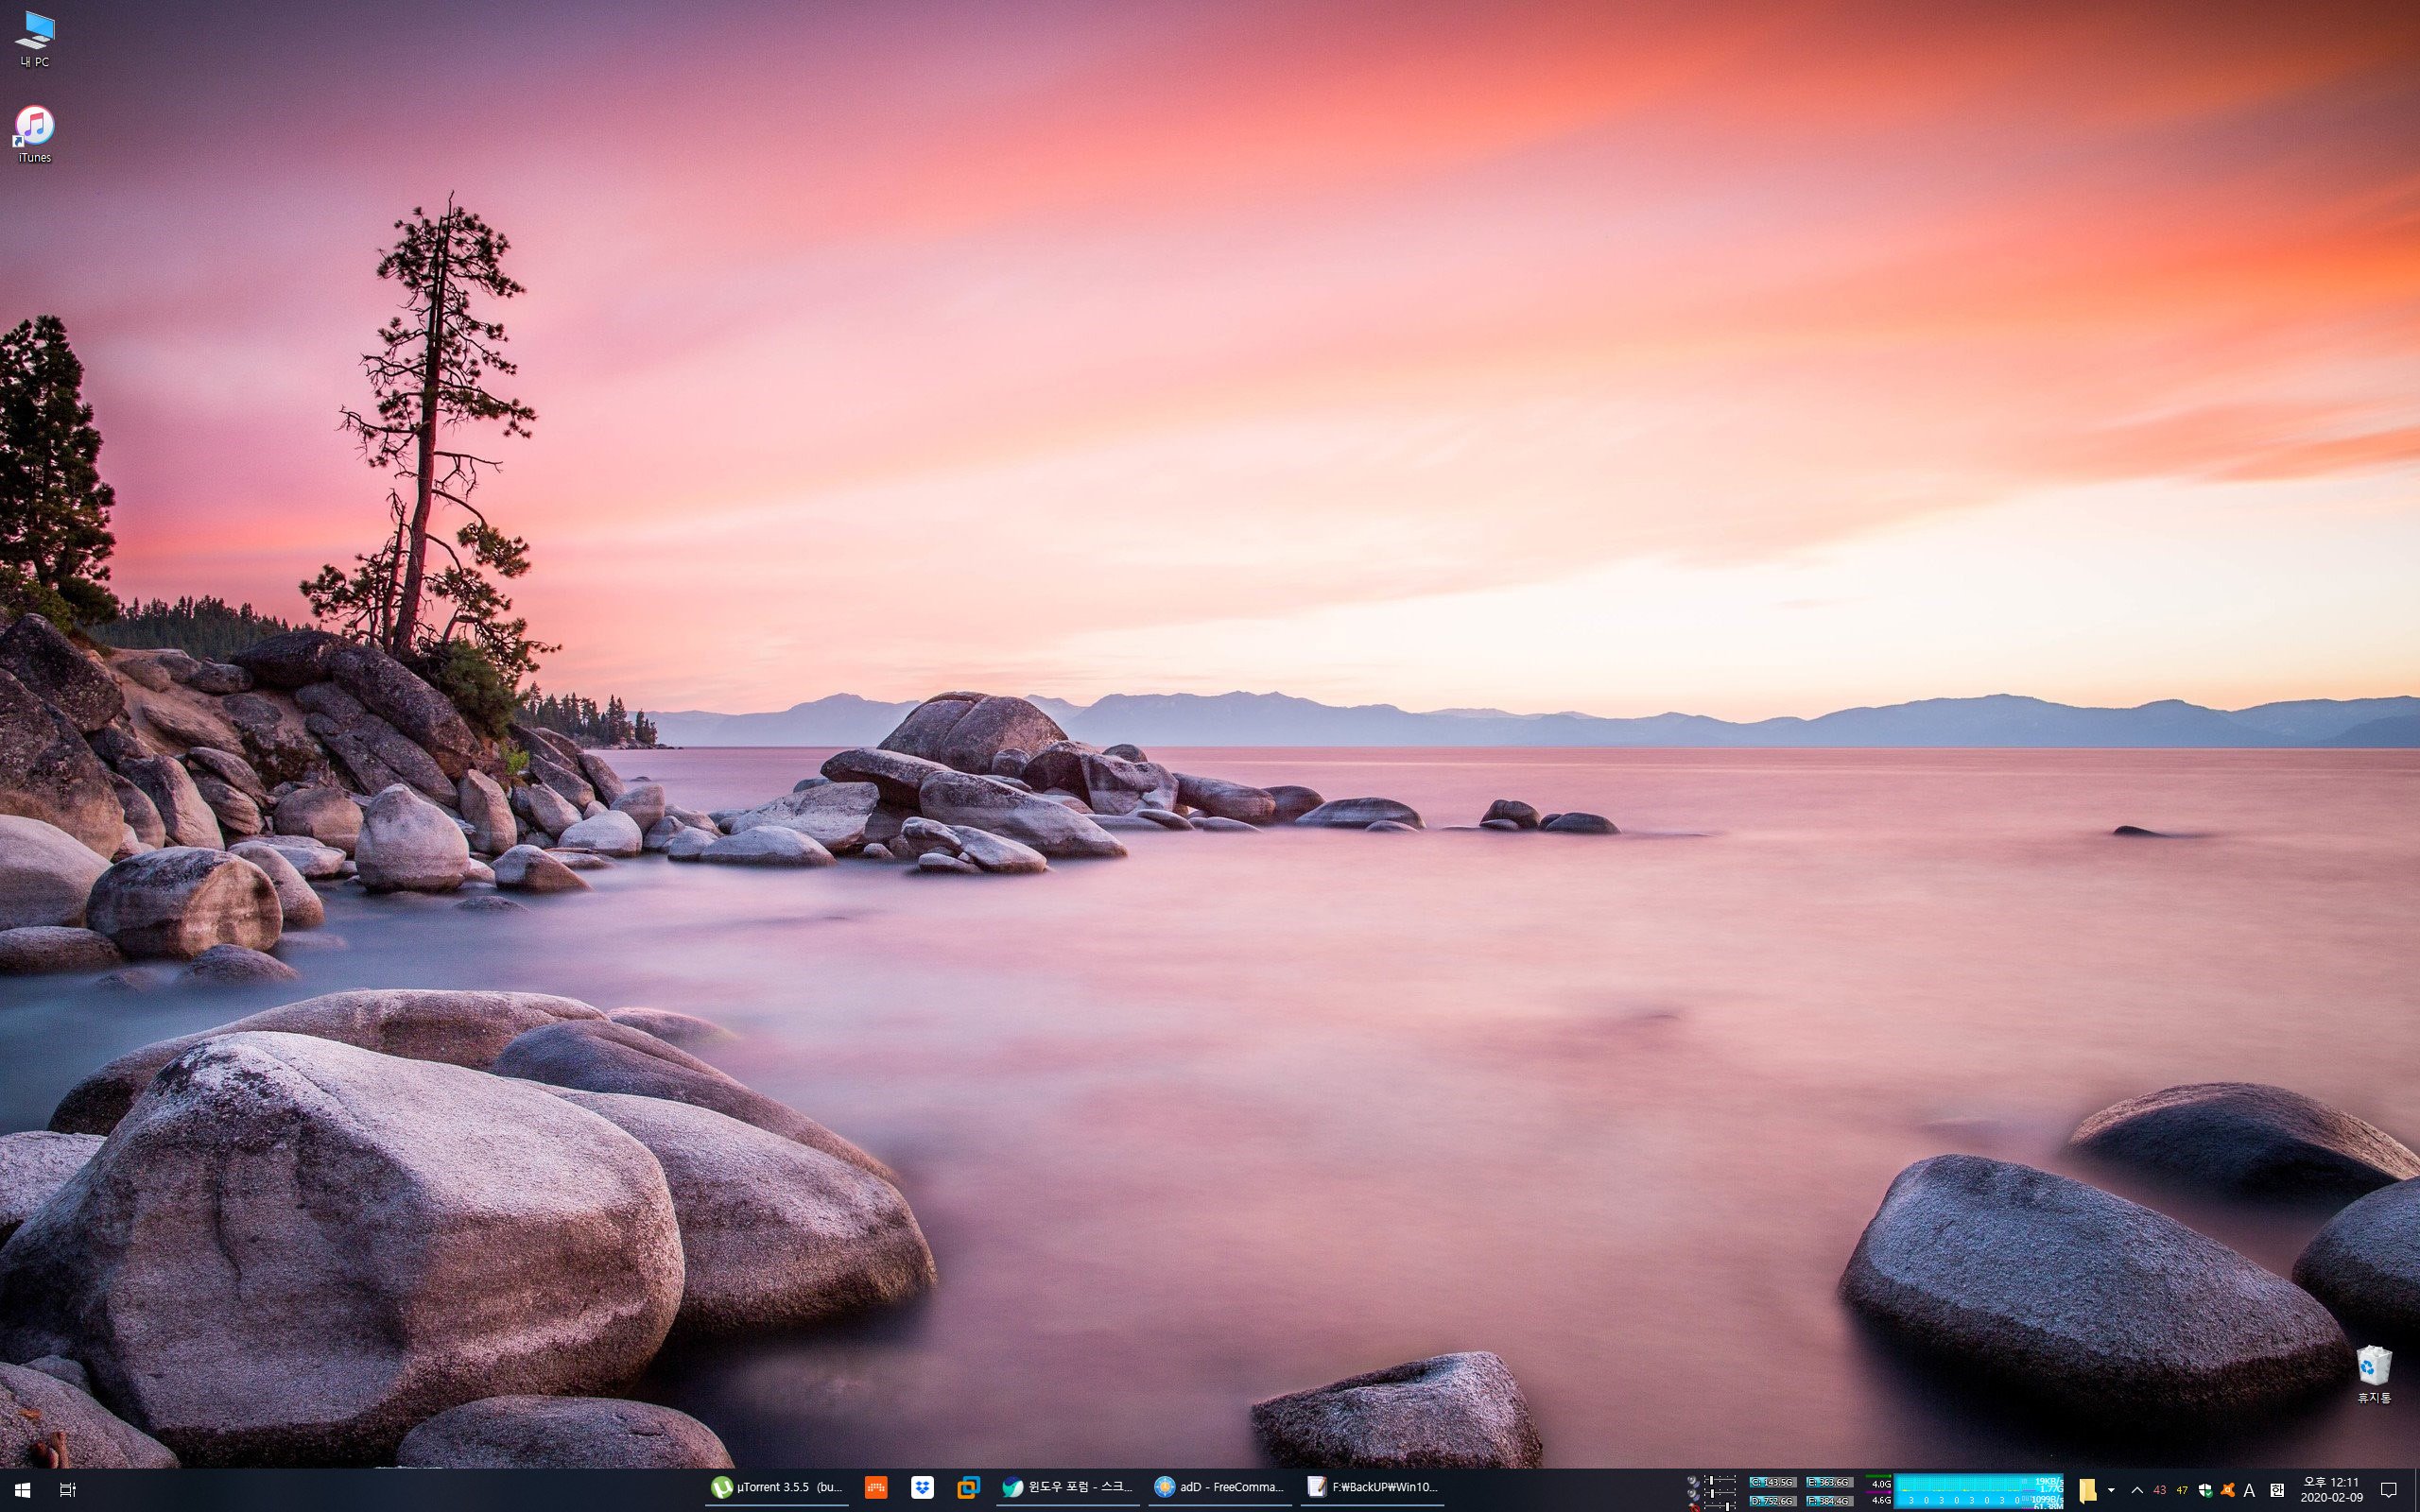The width and height of the screenshot is (2420, 1512).
Task: Click the red 43 temperature tray icon
Action: [2160, 1491]
